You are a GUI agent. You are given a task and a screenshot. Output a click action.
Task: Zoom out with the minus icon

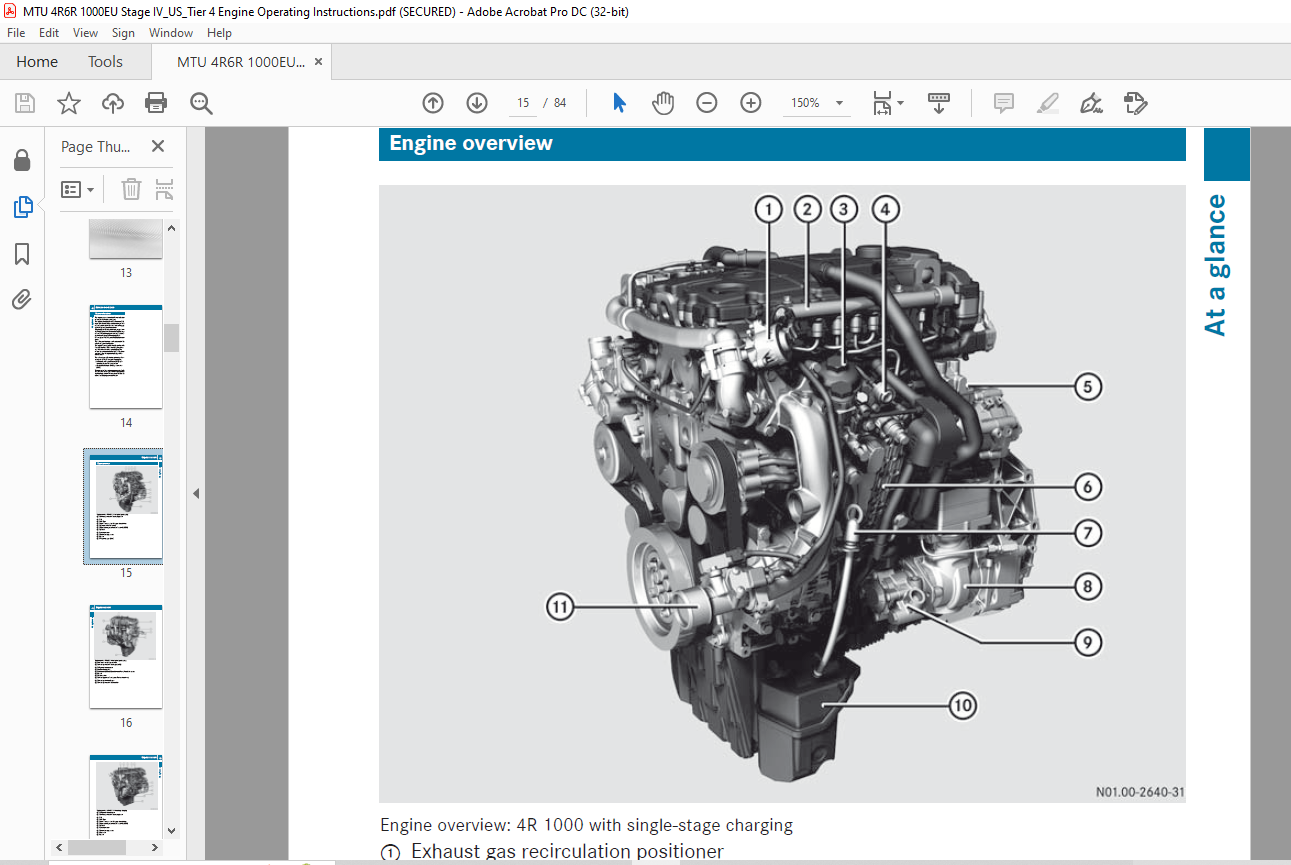tap(707, 103)
